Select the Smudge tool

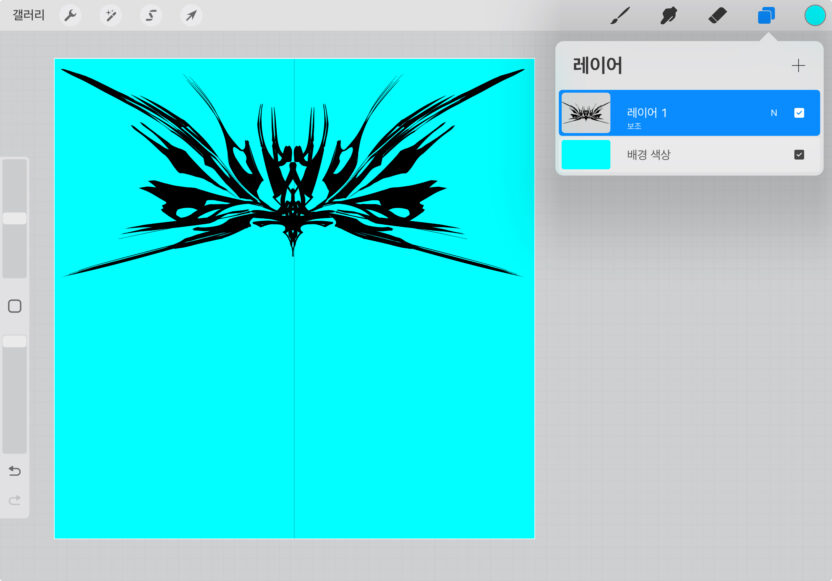click(669, 15)
